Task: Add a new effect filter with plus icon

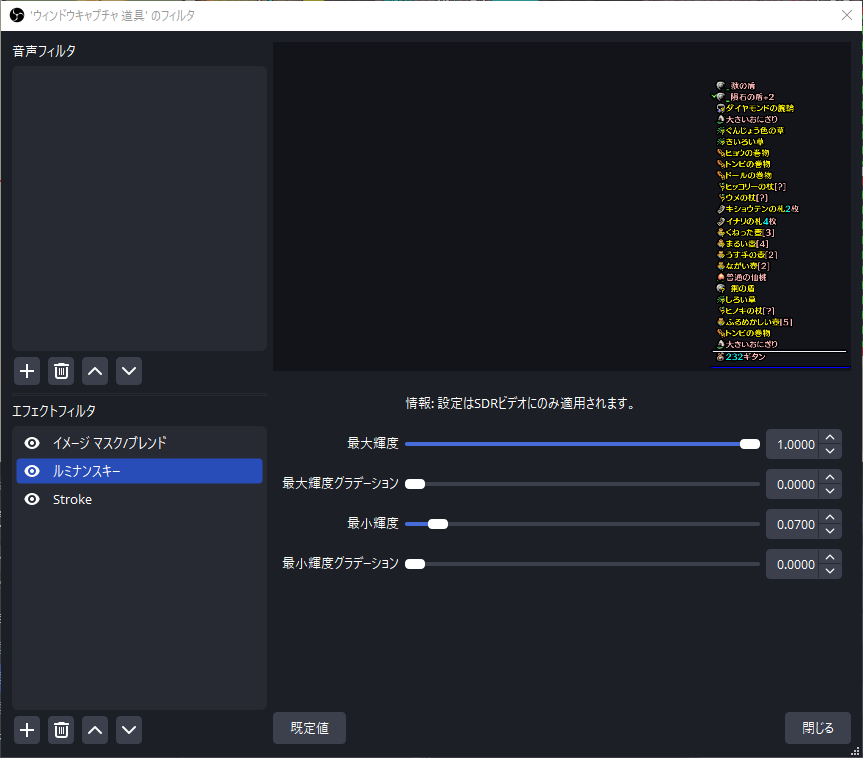Action: (27, 730)
